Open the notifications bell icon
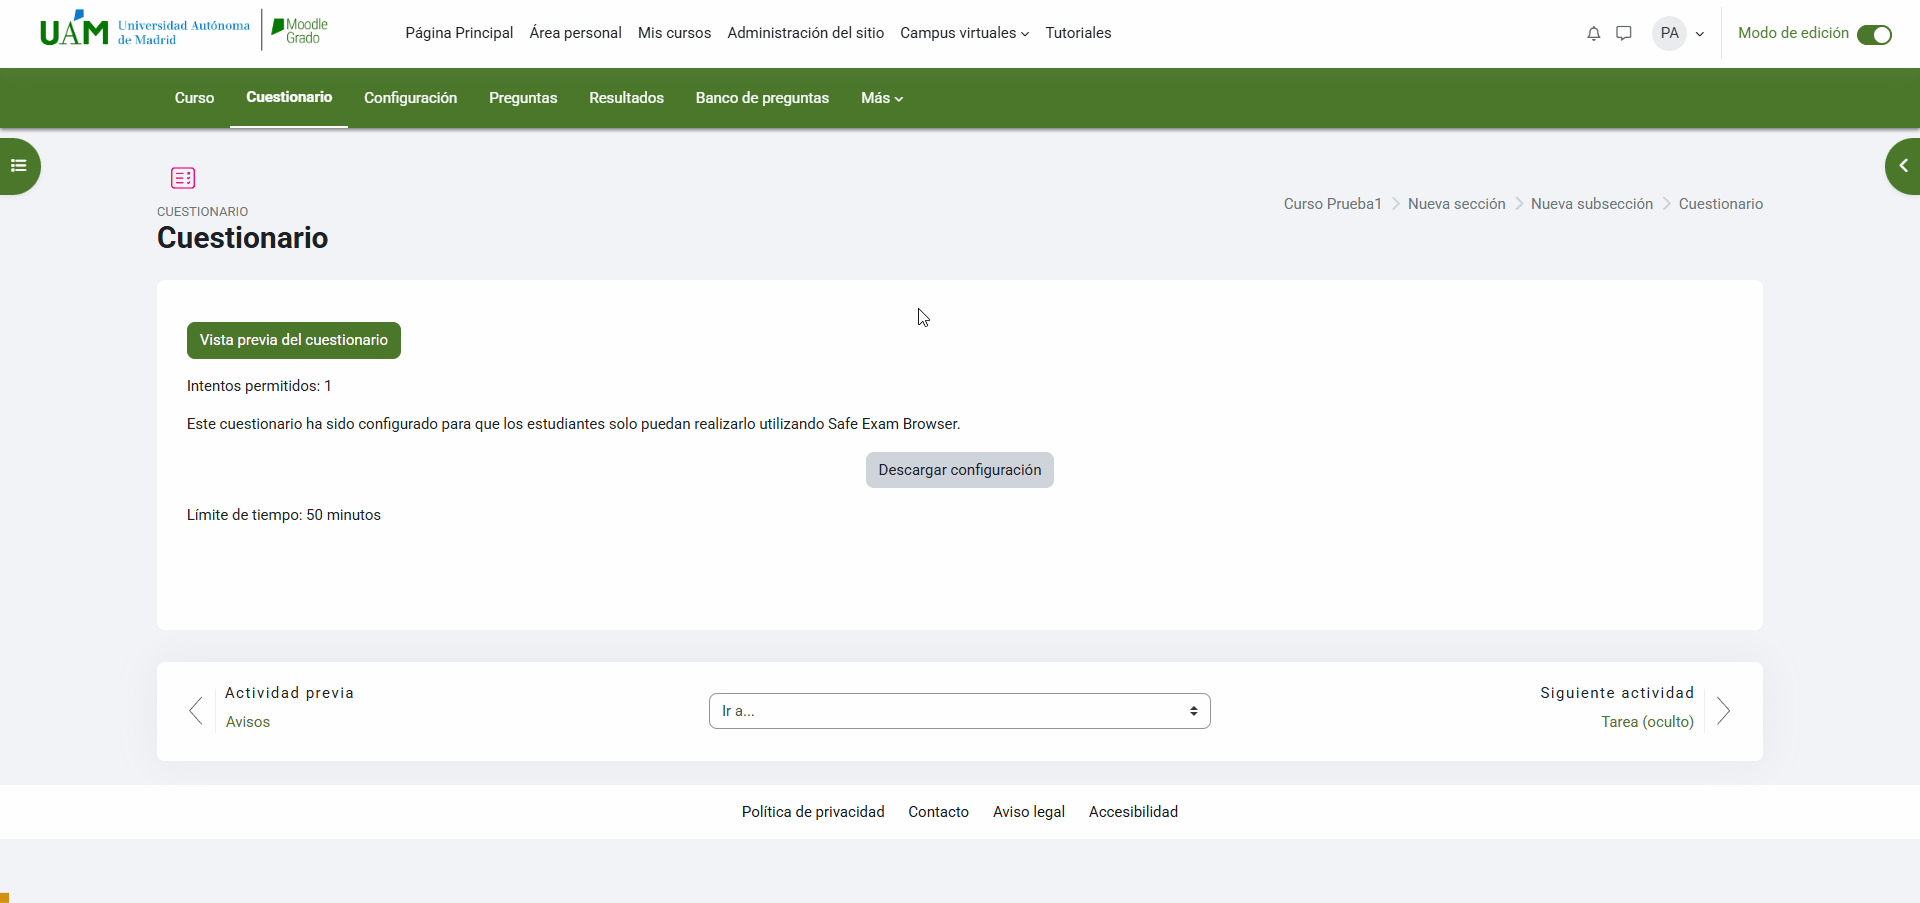Viewport: 1920px width, 903px height. tap(1593, 34)
